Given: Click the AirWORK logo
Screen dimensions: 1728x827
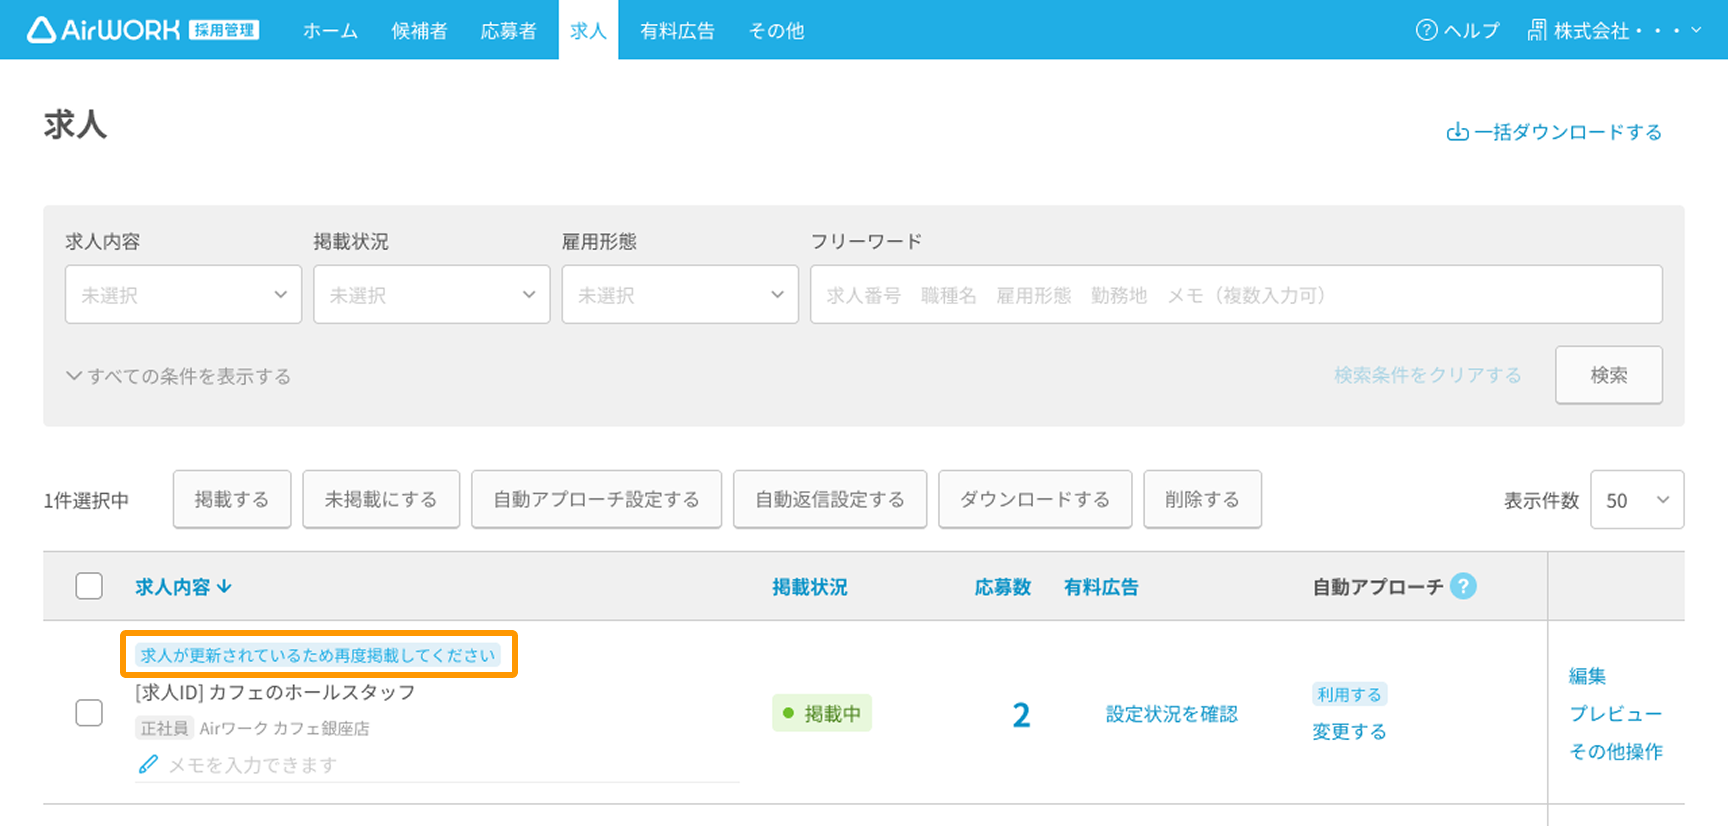Looking at the screenshot, I should point(143,30).
